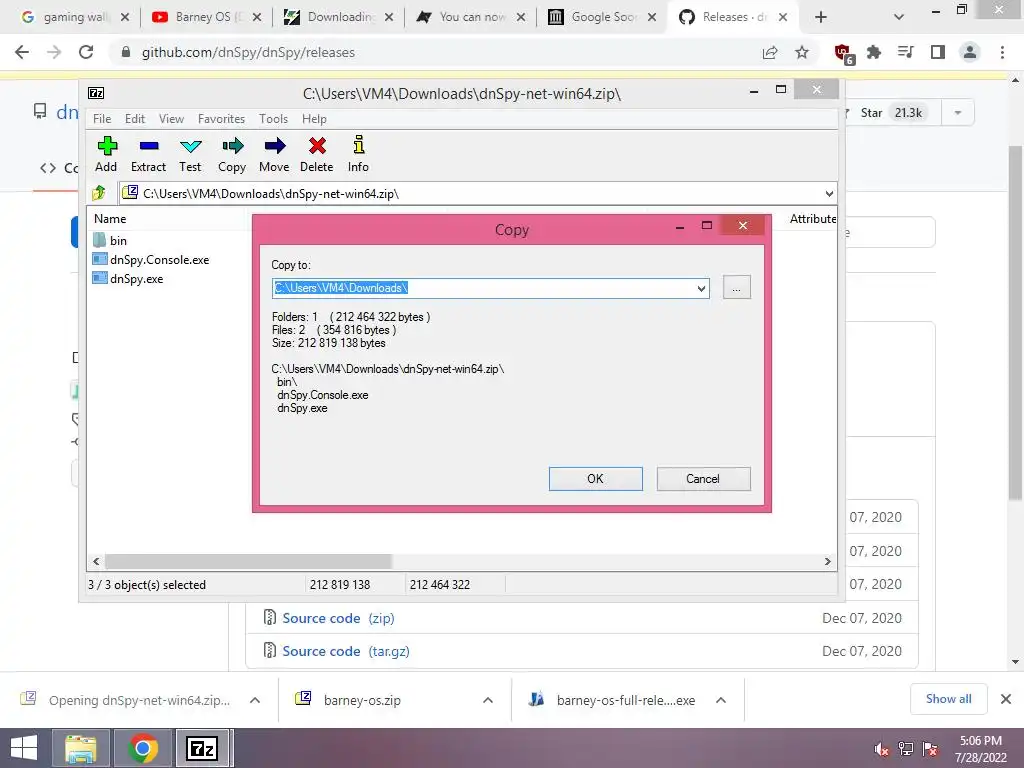Expand the Copy to path dropdown
The width and height of the screenshot is (1024, 768).
(701, 289)
